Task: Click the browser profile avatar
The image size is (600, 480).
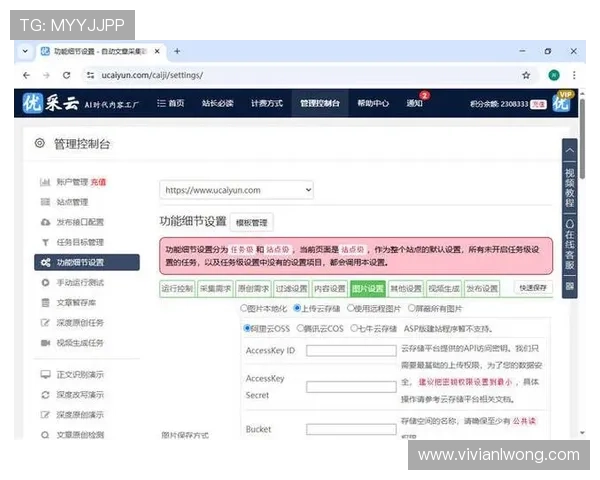Action: pos(554,75)
